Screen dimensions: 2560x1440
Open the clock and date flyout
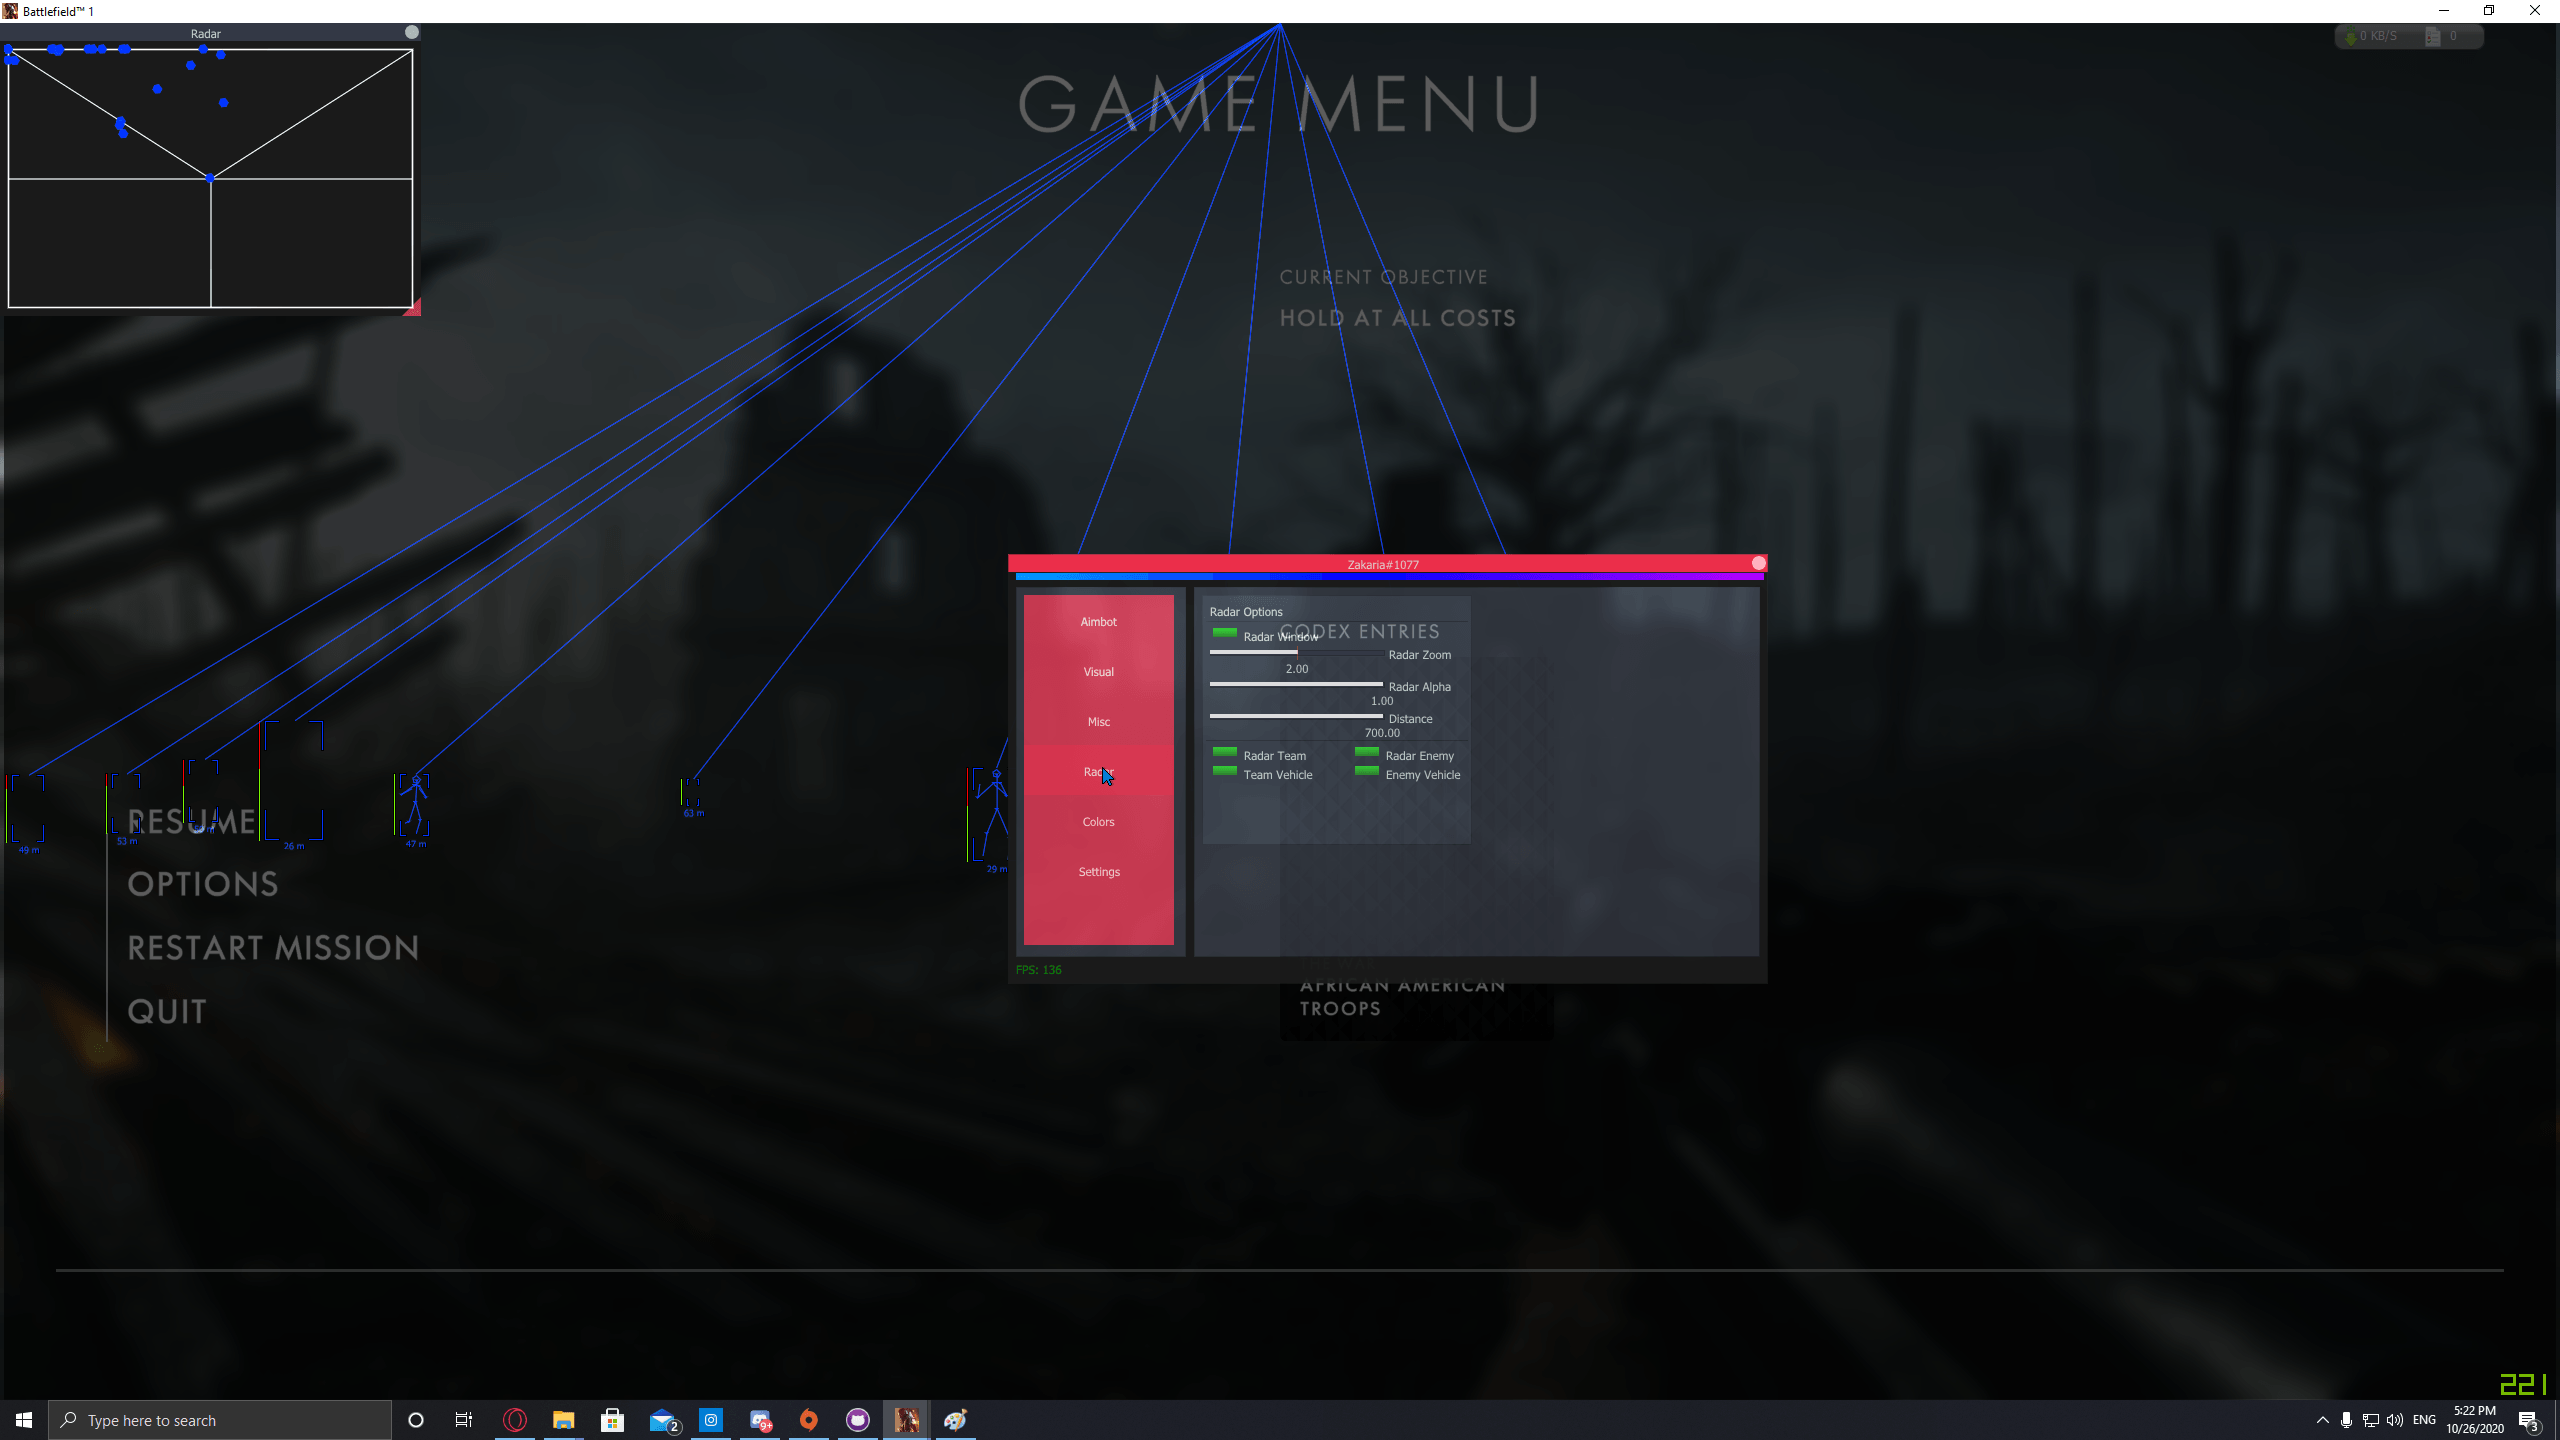2475,1420
